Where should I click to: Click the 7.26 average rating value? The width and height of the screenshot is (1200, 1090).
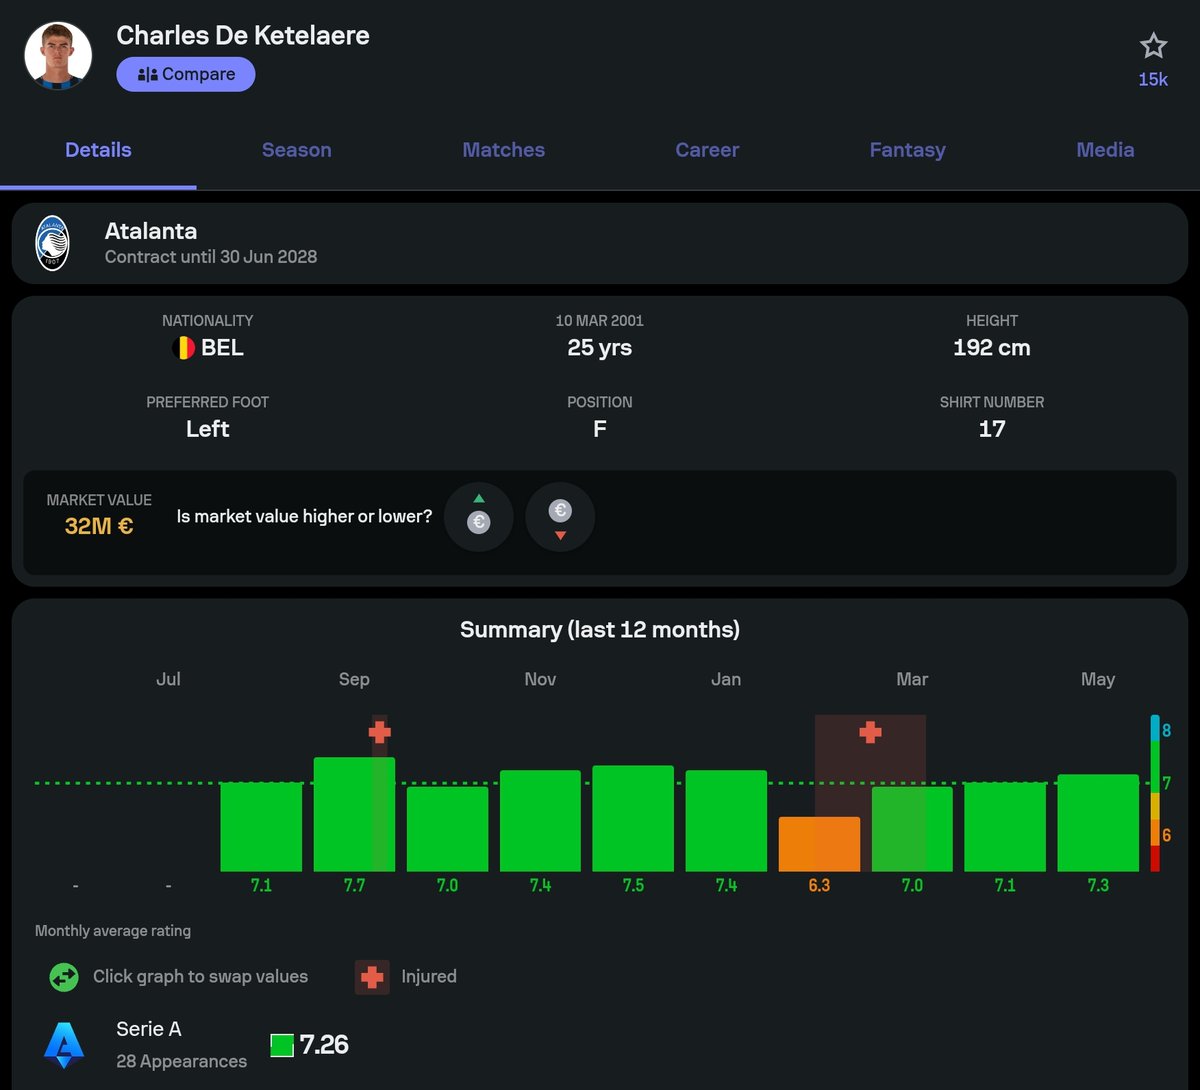coord(324,1045)
